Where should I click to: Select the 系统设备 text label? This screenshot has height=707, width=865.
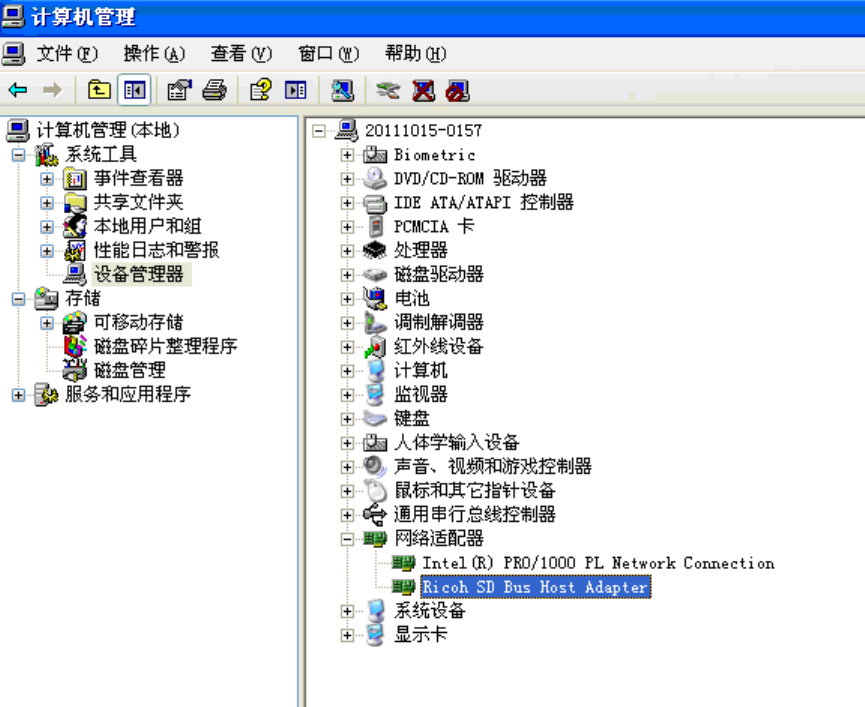tap(429, 610)
